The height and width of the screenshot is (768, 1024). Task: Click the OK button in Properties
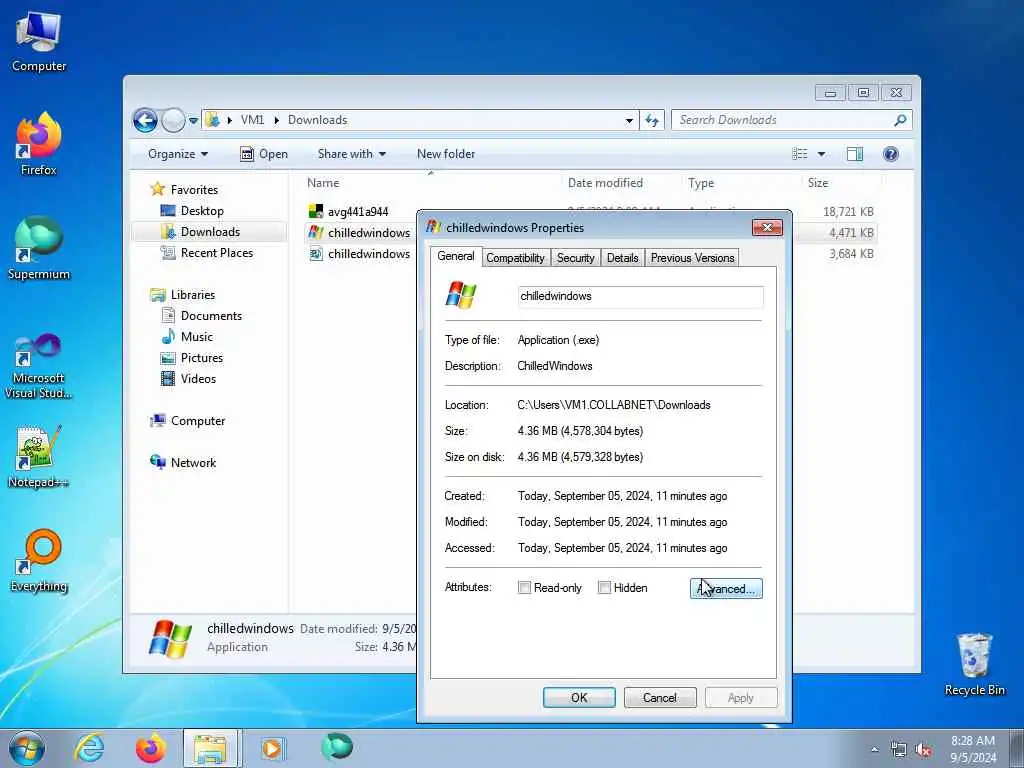579,697
